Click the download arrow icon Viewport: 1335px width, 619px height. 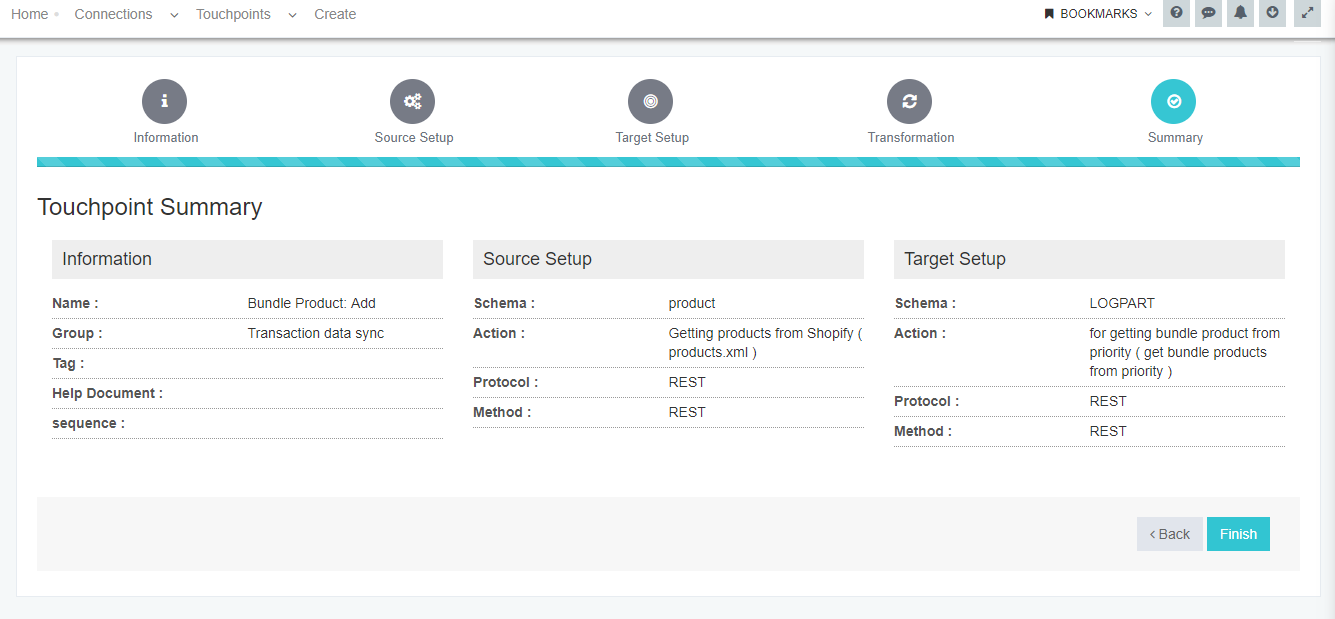click(x=1272, y=13)
